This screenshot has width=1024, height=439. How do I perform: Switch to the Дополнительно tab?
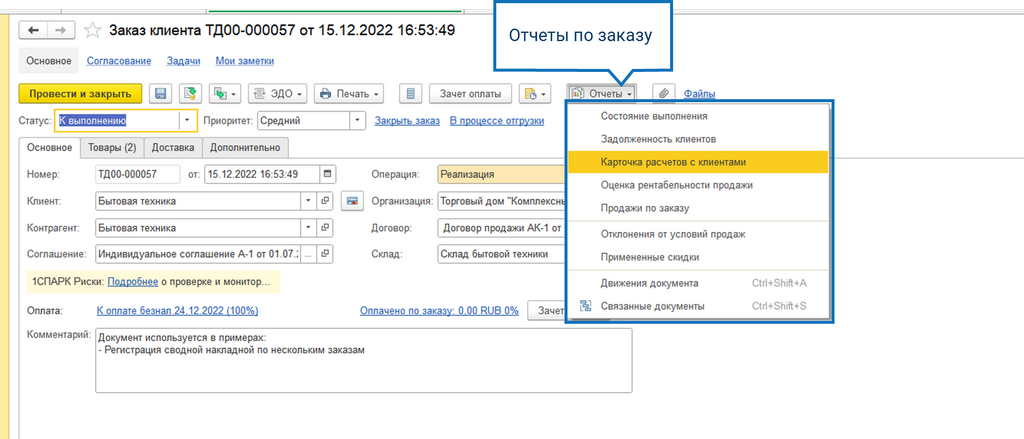click(x=245, y=148)
